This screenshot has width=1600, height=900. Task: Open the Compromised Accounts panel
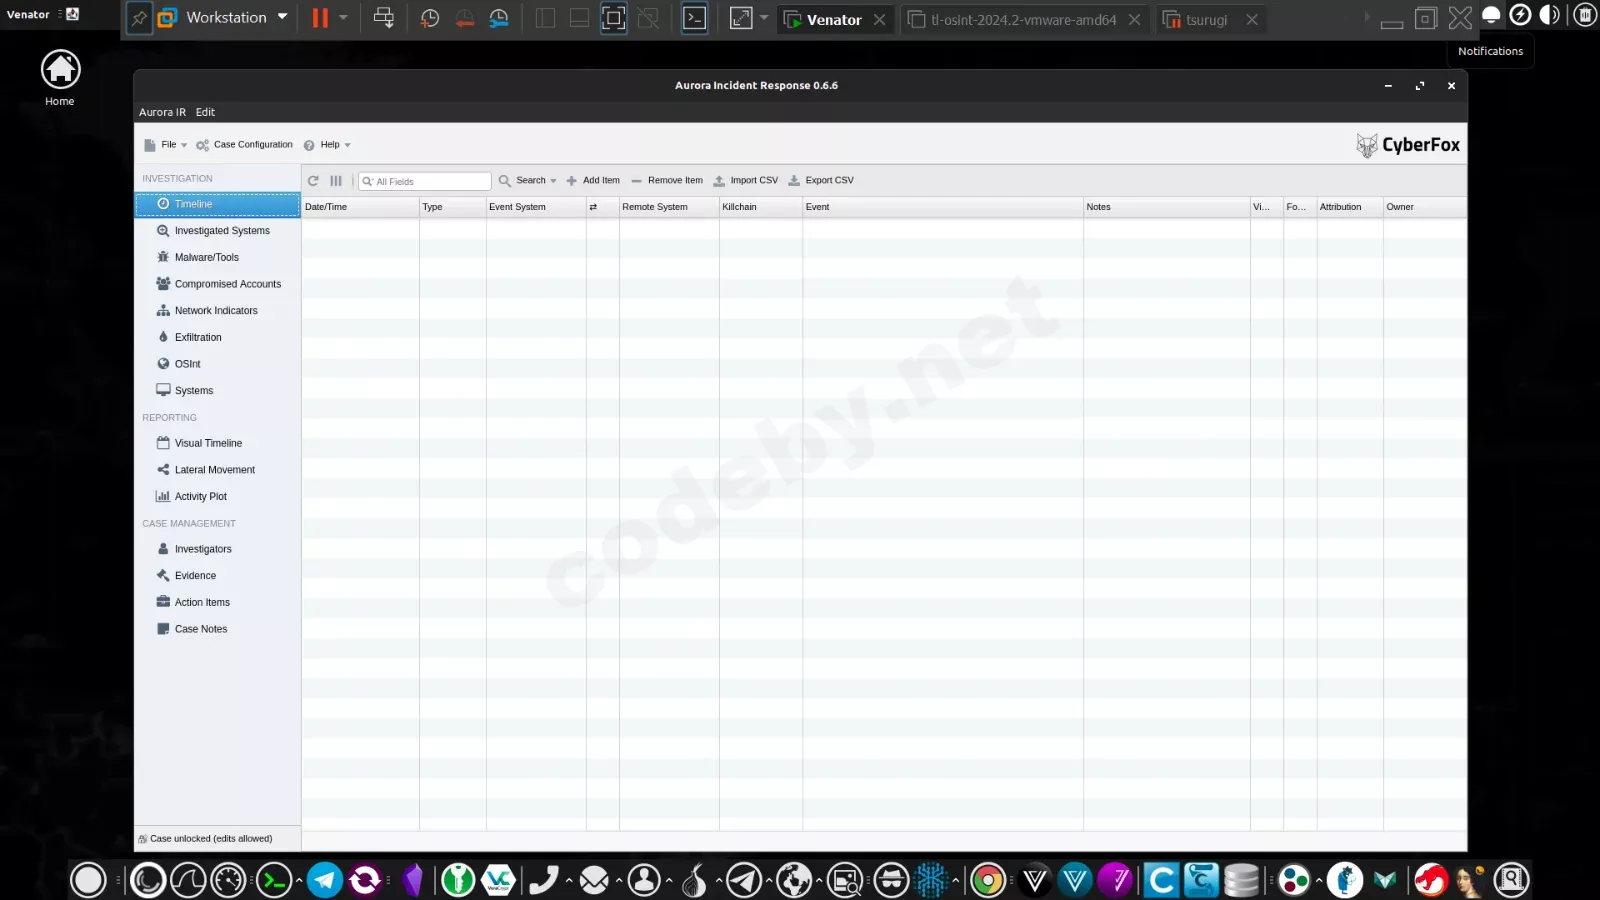(228, 283)
